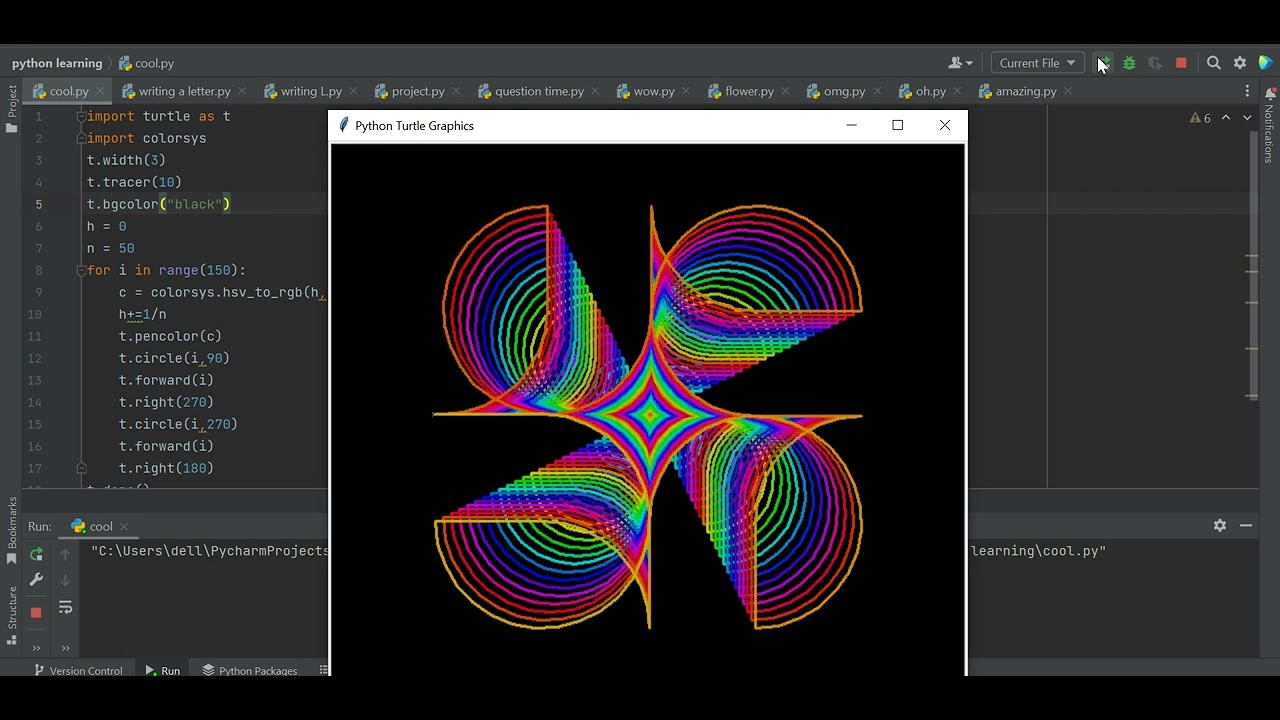
Task: Click python learning in the breadcrumb
Action: click(57, 63)
